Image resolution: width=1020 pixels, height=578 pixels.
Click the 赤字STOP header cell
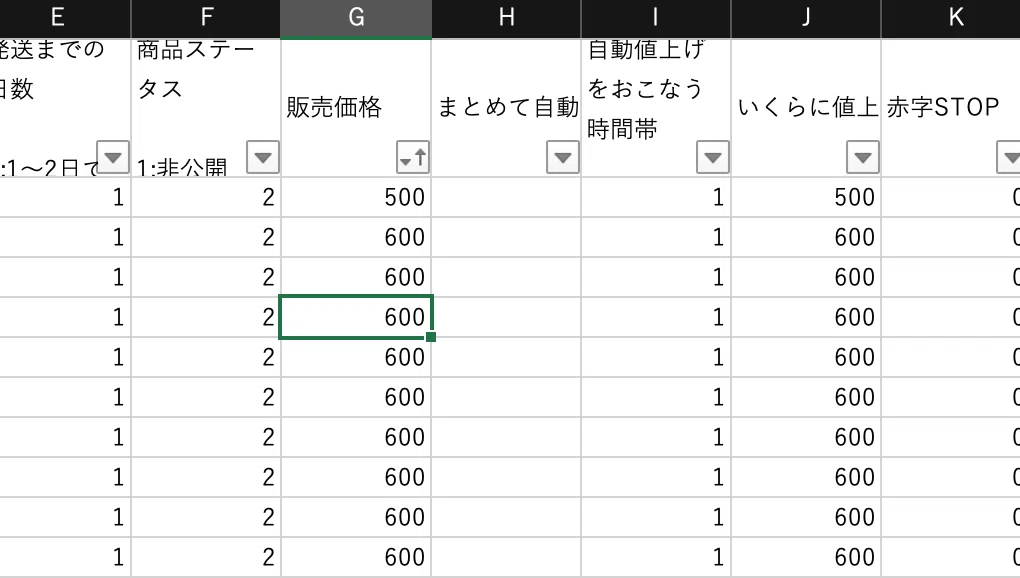[x=950, y=107]
